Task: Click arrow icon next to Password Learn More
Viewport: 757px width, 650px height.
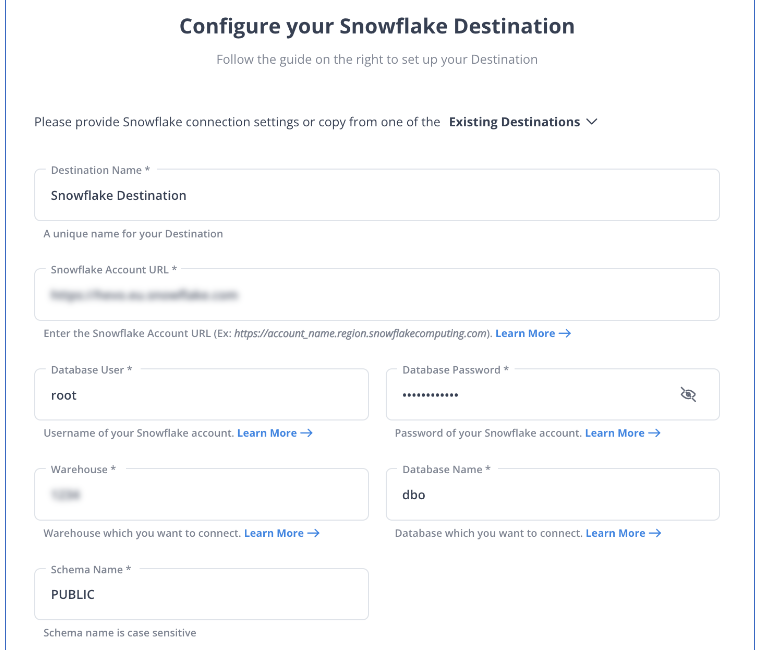Action: pyautogui.click(x=654, y=433)
